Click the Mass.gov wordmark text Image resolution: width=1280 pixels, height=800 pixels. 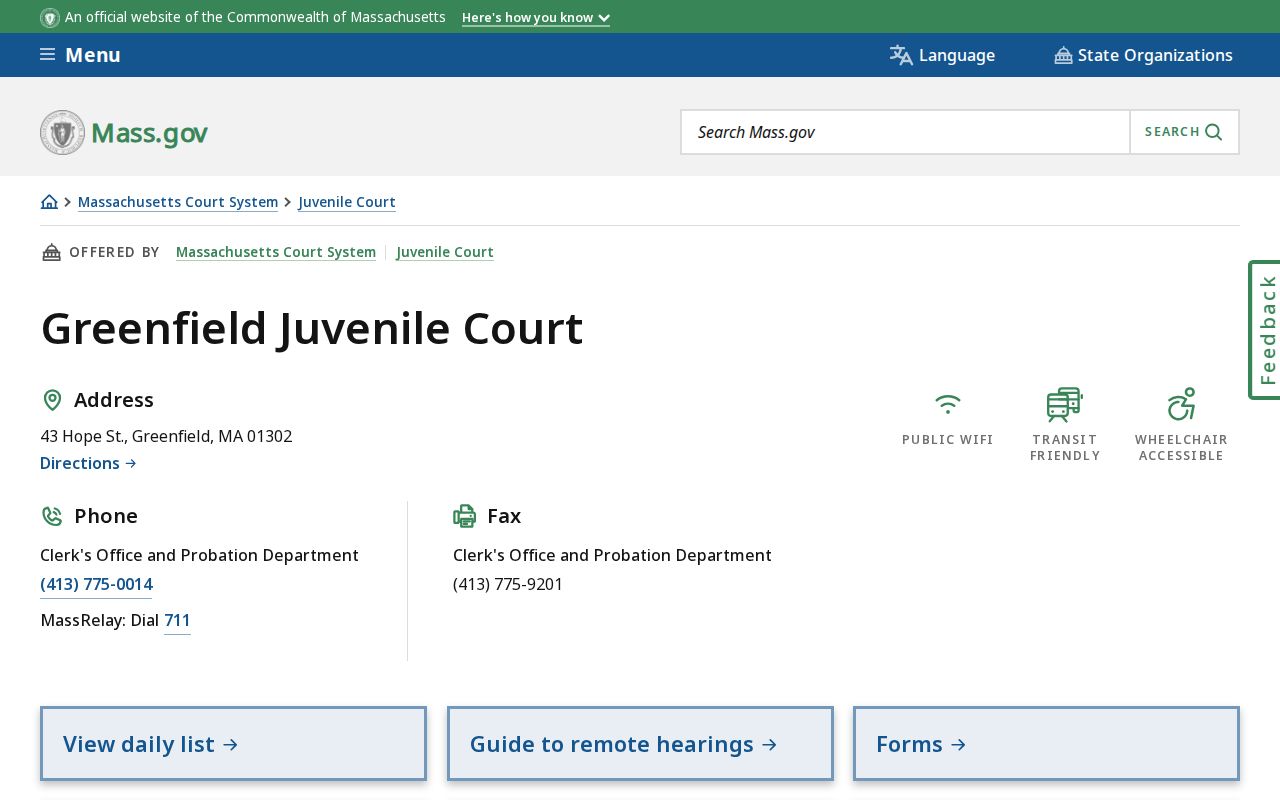pyautogui.click(x=150, y=133)
